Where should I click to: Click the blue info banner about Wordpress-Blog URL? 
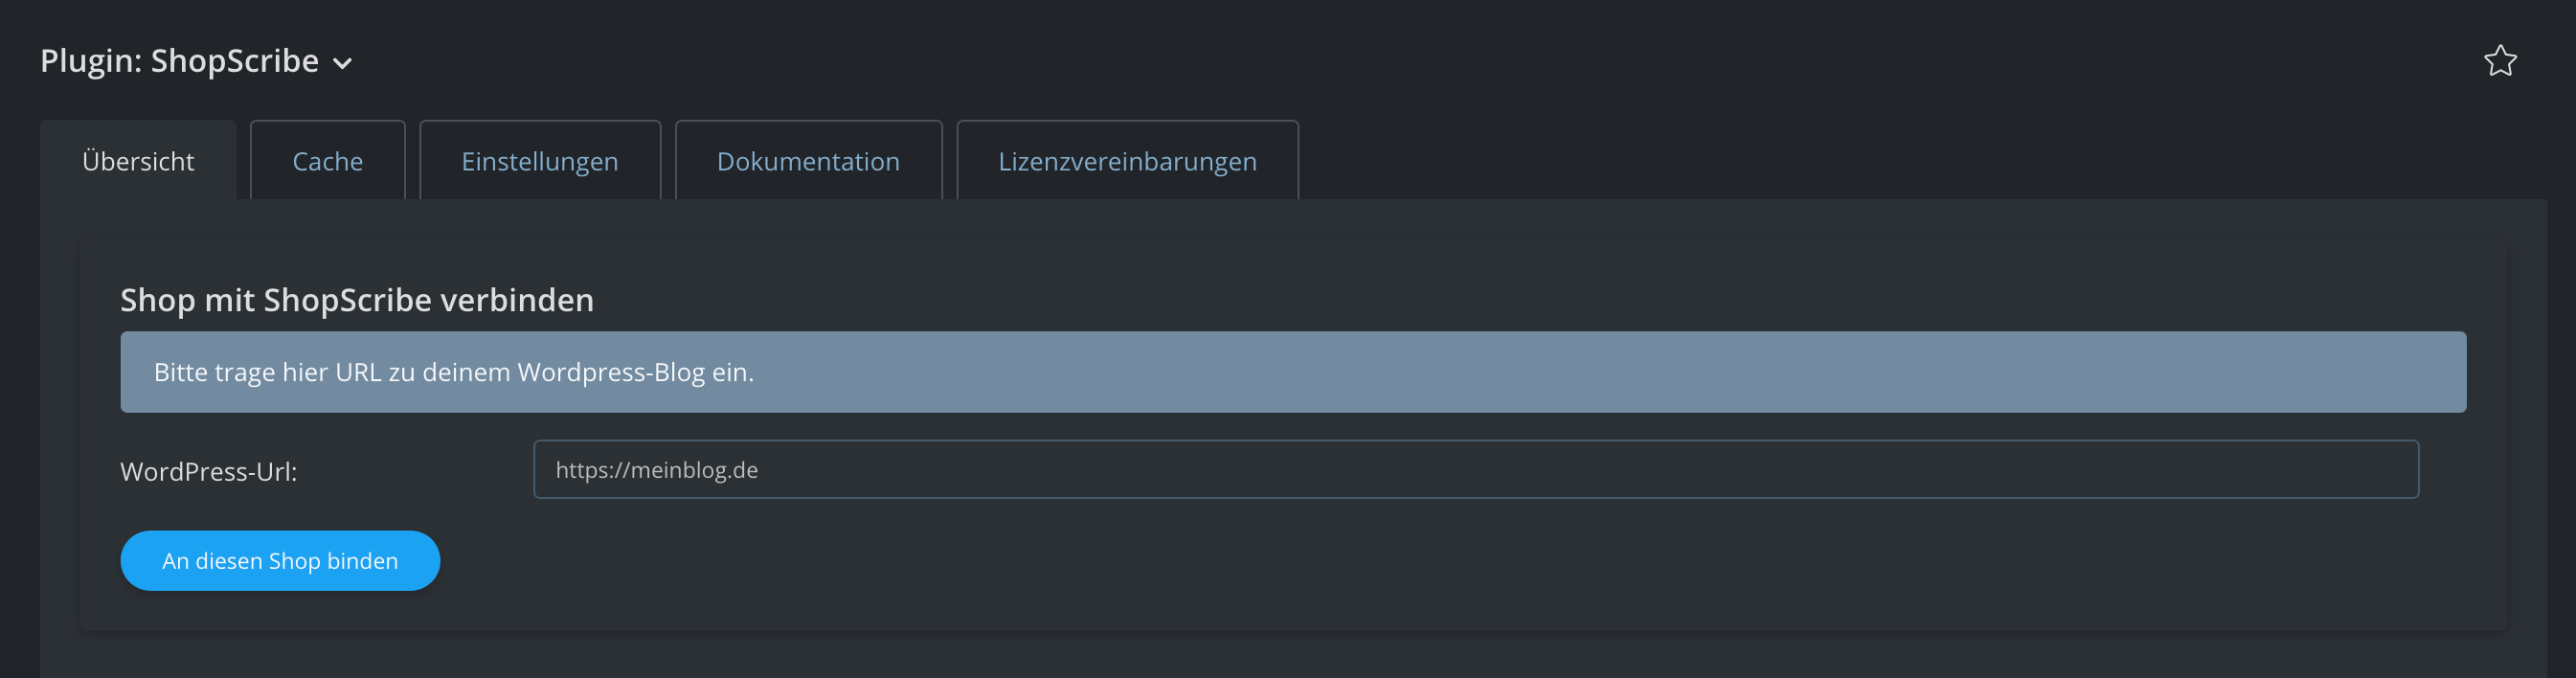click(x=1292, y=372)
